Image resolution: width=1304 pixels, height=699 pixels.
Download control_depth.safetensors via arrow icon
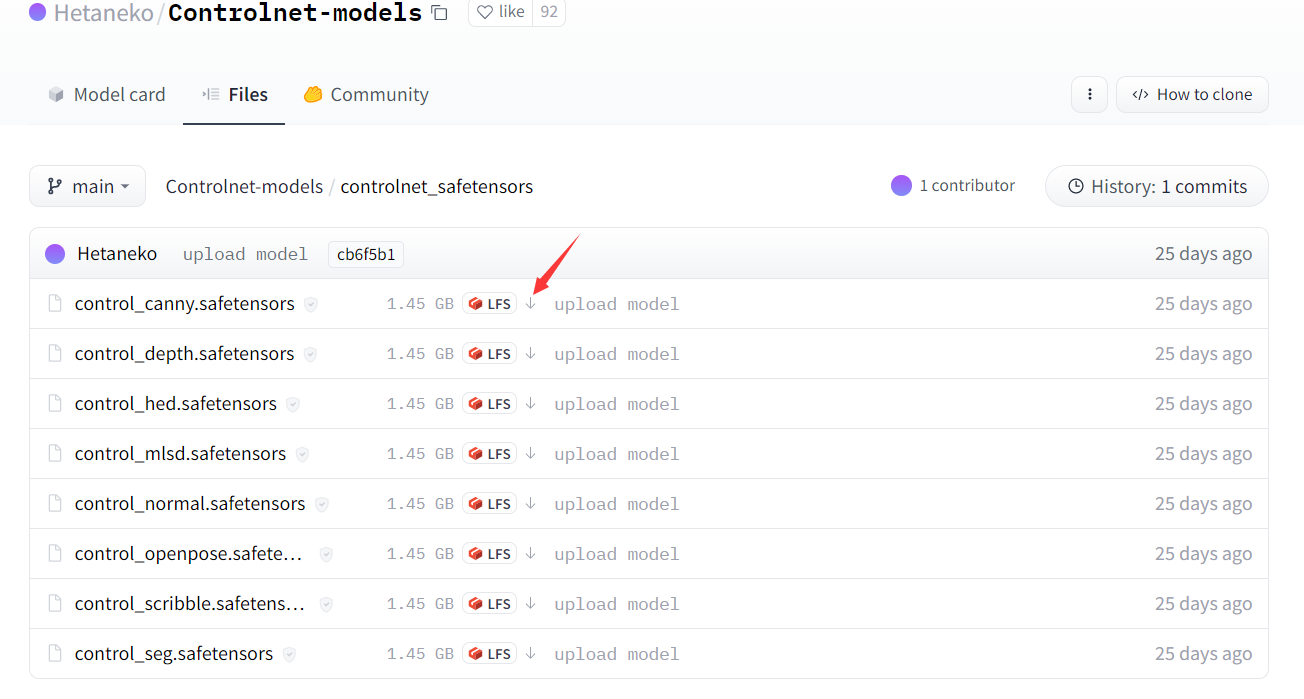coord(531,354)
